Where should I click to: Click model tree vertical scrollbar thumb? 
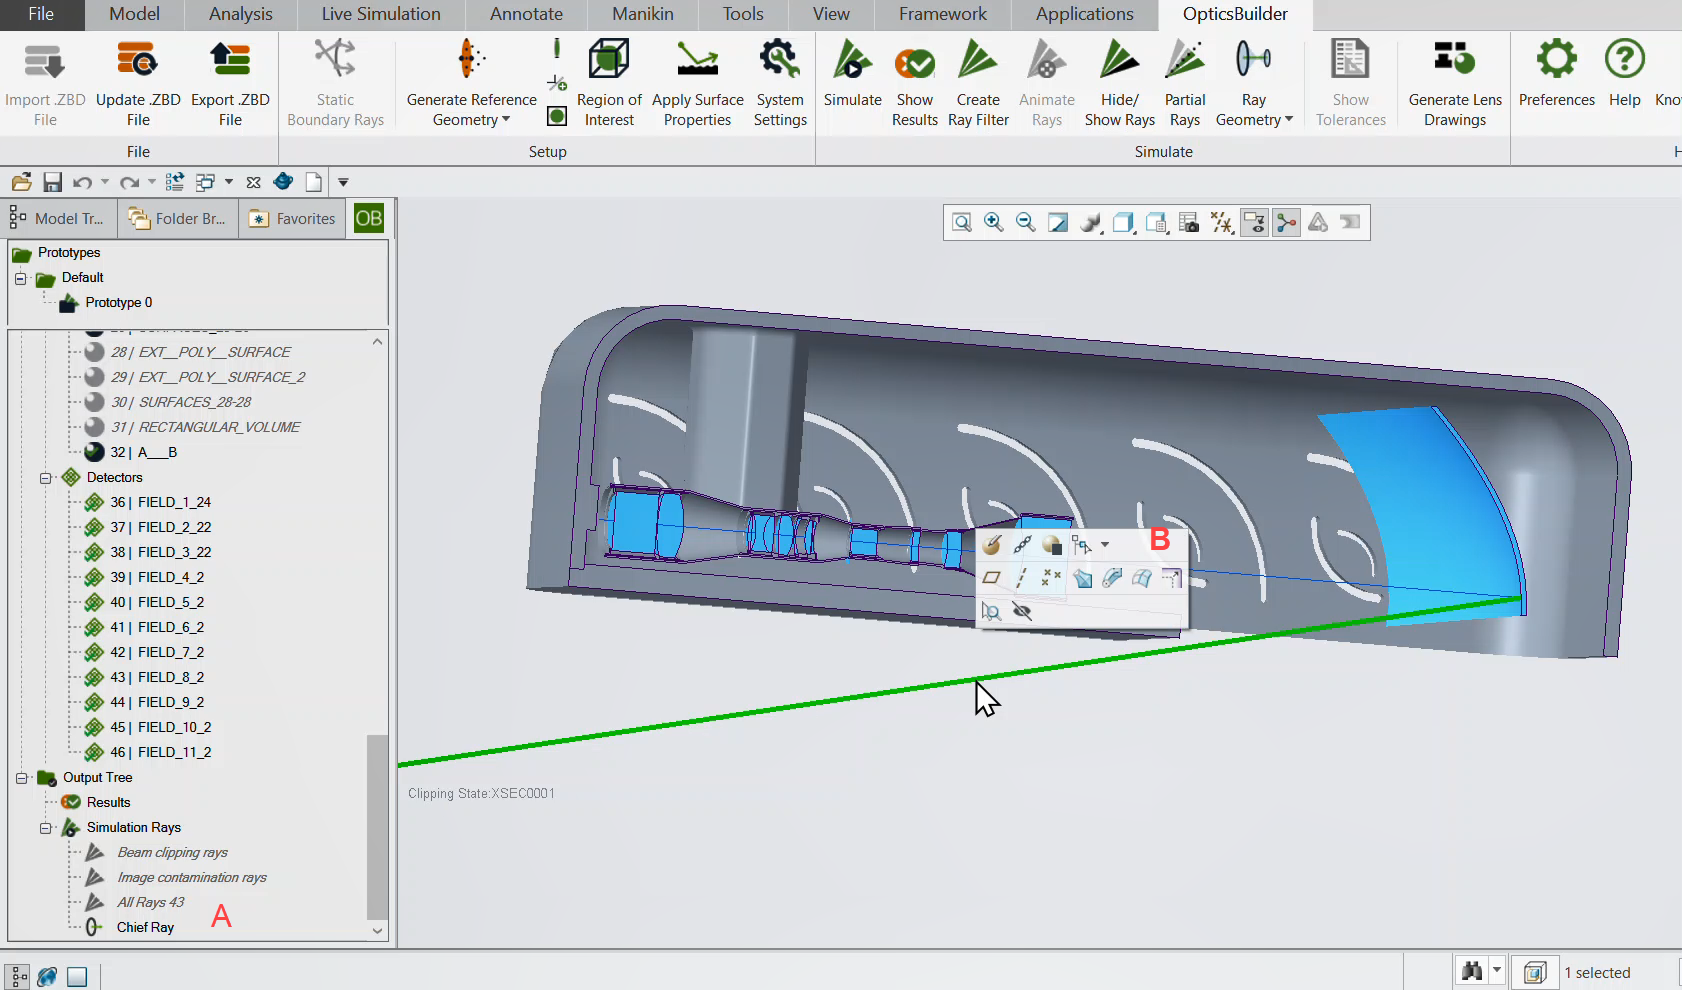pyautogui.click(x=376, y=827)
